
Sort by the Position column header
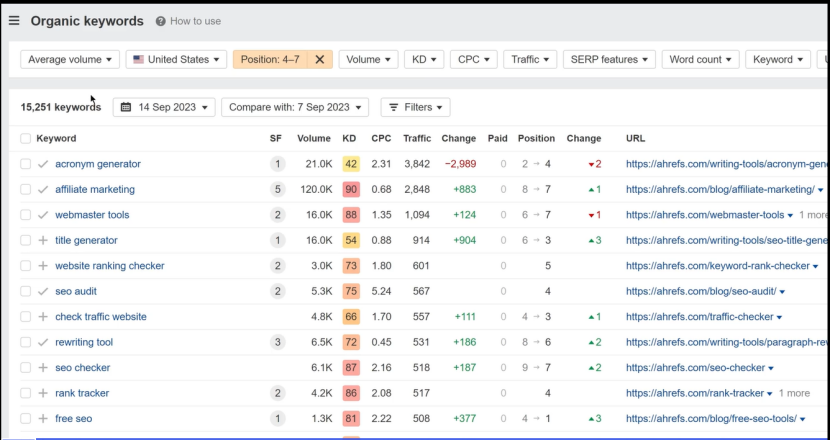click(x=536, y=139)
